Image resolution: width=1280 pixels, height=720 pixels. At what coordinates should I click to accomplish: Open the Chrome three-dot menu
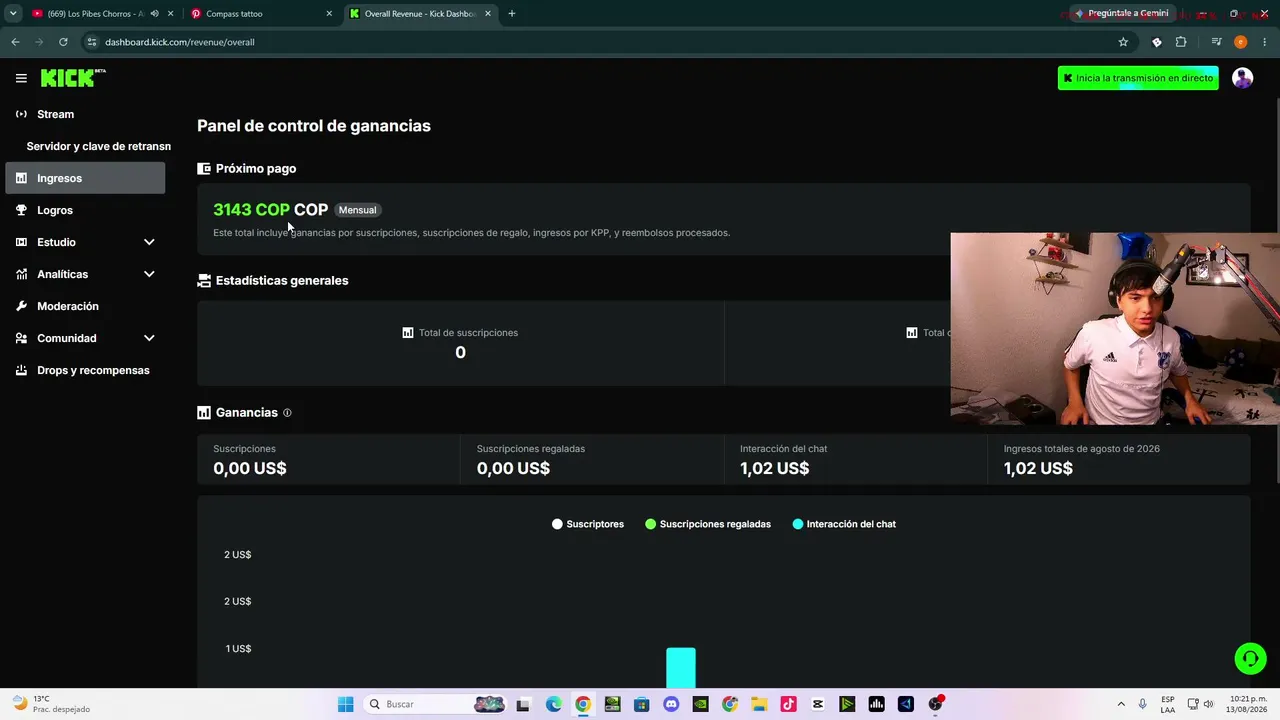click(1265, 42)
